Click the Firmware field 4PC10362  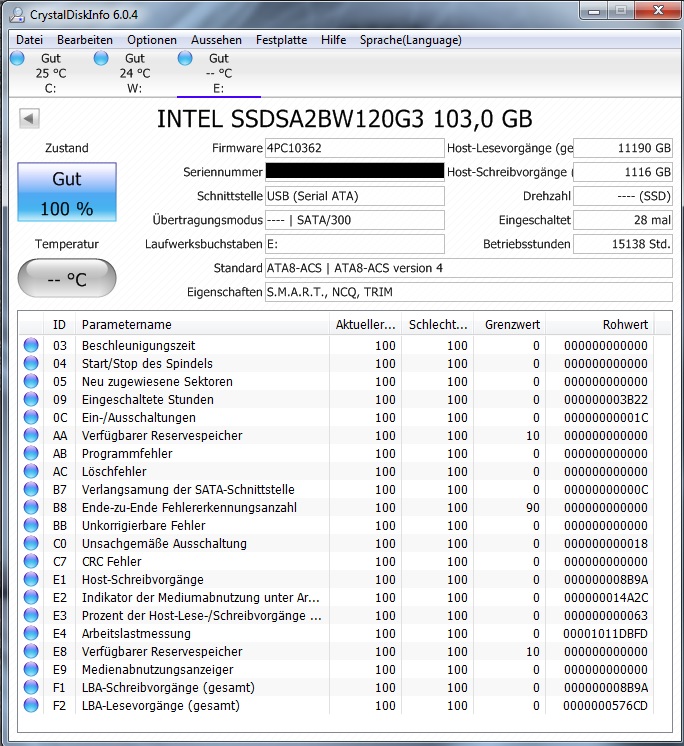(354, 148)
